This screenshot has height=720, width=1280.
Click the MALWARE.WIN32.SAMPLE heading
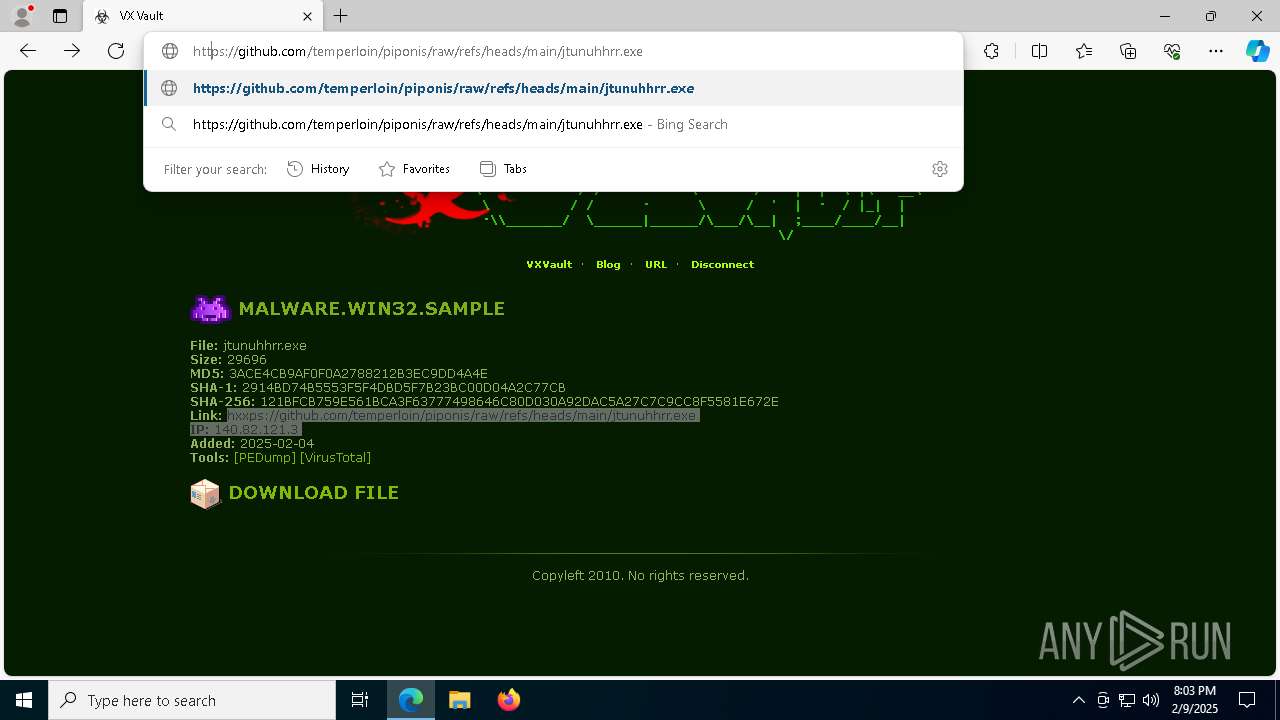tap(371, 309)
